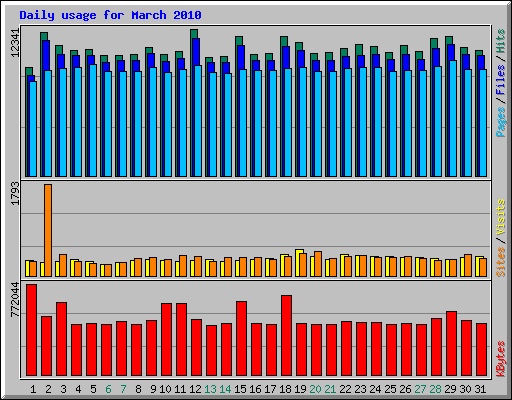Click the Files legend label
This screenshot has height=400, width=512.
click(x=501, y=79)
